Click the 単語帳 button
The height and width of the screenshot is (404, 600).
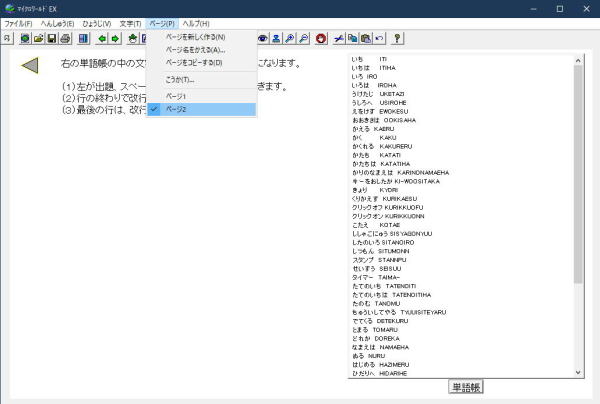[466, 387]
